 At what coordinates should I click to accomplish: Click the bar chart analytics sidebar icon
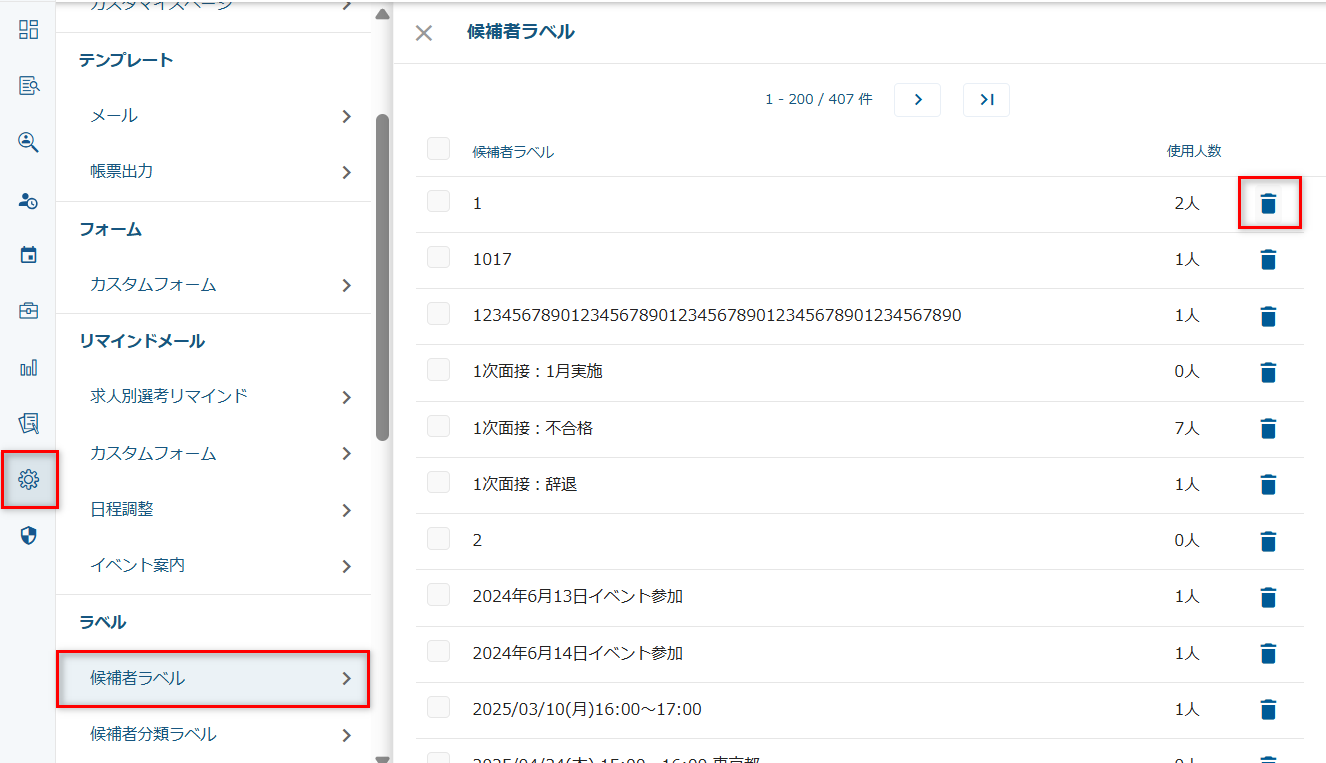click(29, 368)
